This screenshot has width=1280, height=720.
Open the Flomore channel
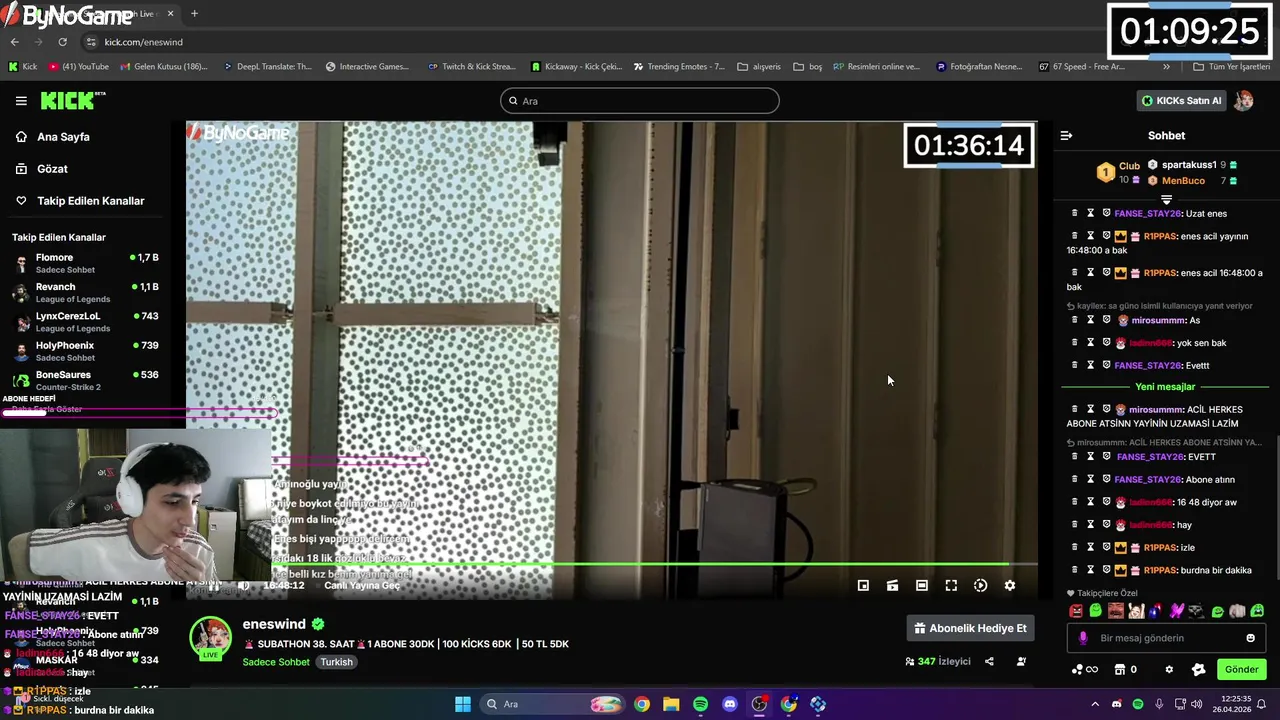(85, 263)
